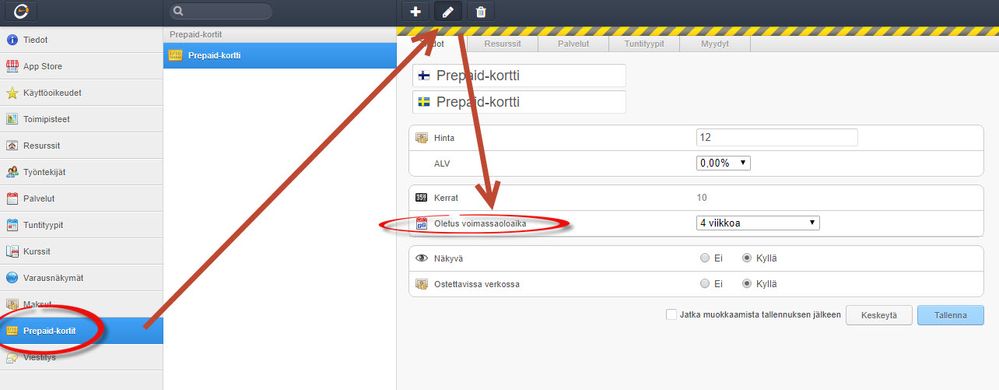Set Ostettavissa verkossa to Kyllä

coord(747,284)
